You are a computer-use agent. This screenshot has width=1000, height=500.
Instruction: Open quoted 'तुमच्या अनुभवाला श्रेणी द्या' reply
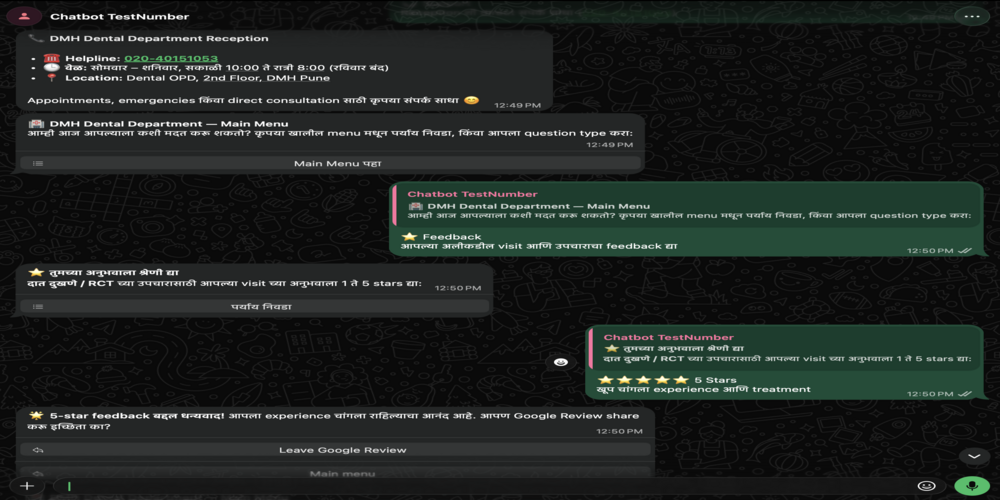coord(786,349)
